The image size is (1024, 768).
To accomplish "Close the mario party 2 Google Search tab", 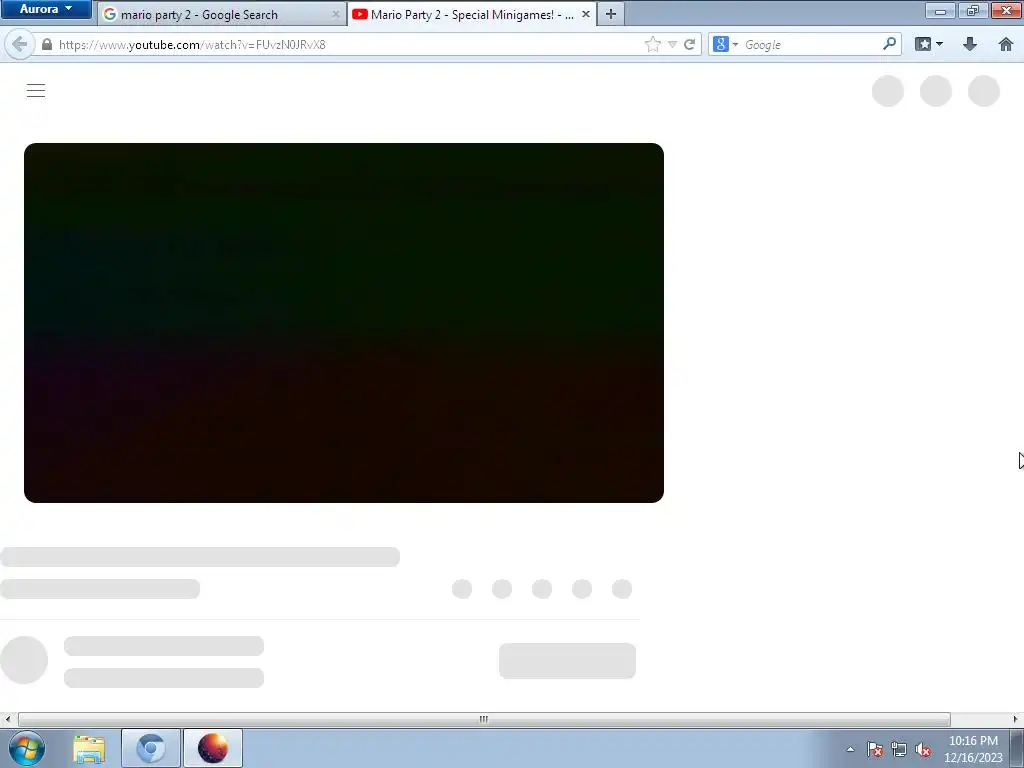I will point(336,14).
